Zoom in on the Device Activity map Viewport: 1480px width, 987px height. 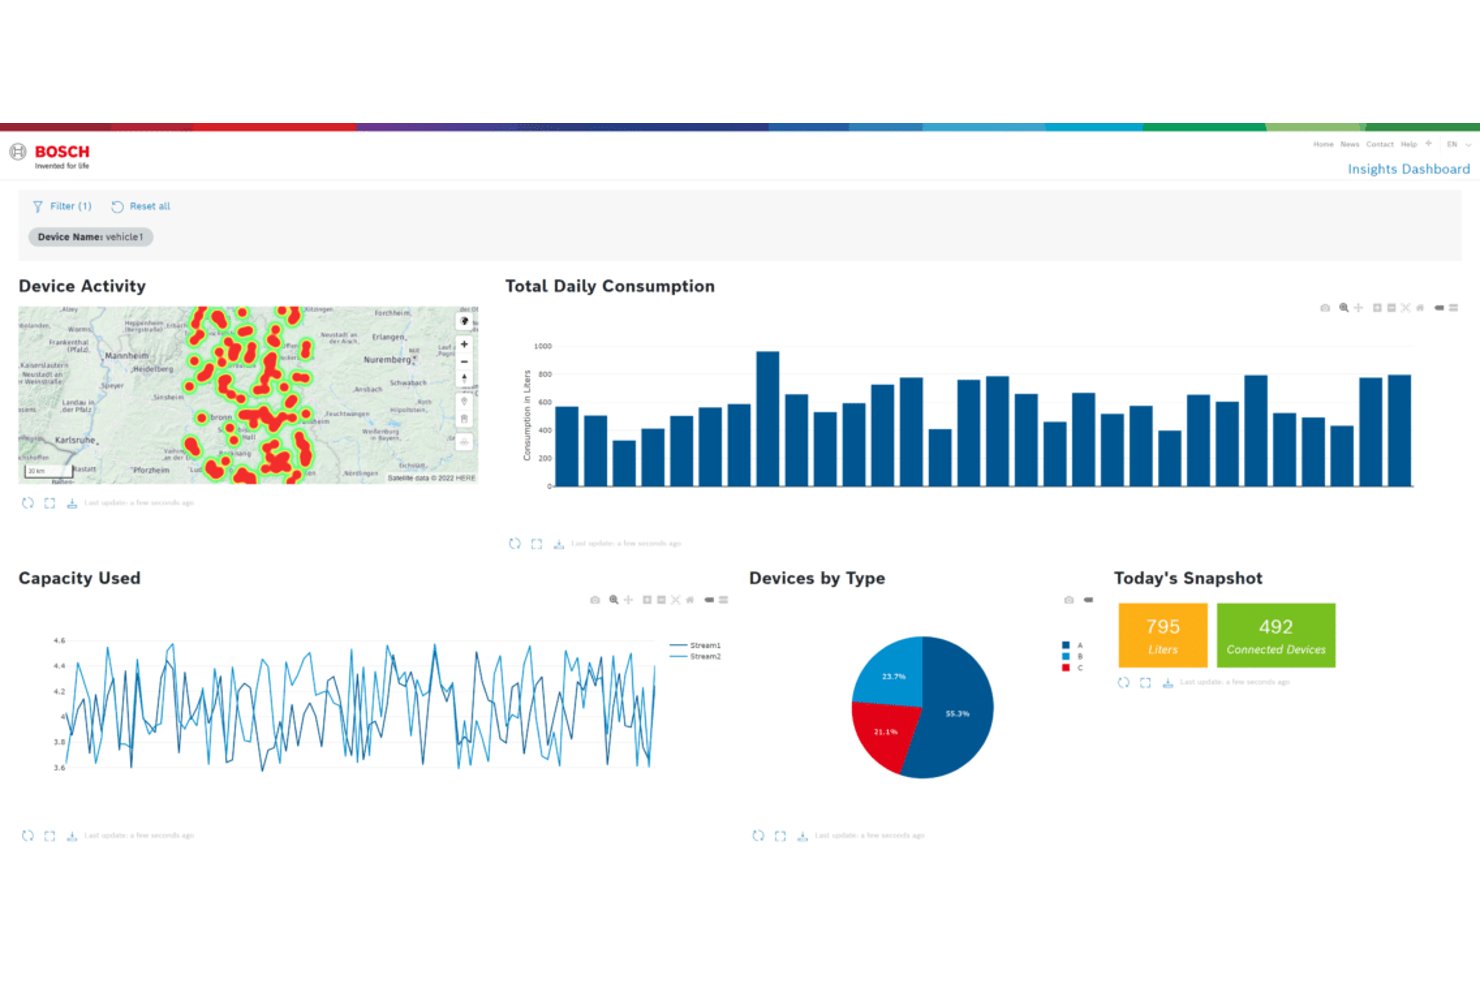pos(464,344)
